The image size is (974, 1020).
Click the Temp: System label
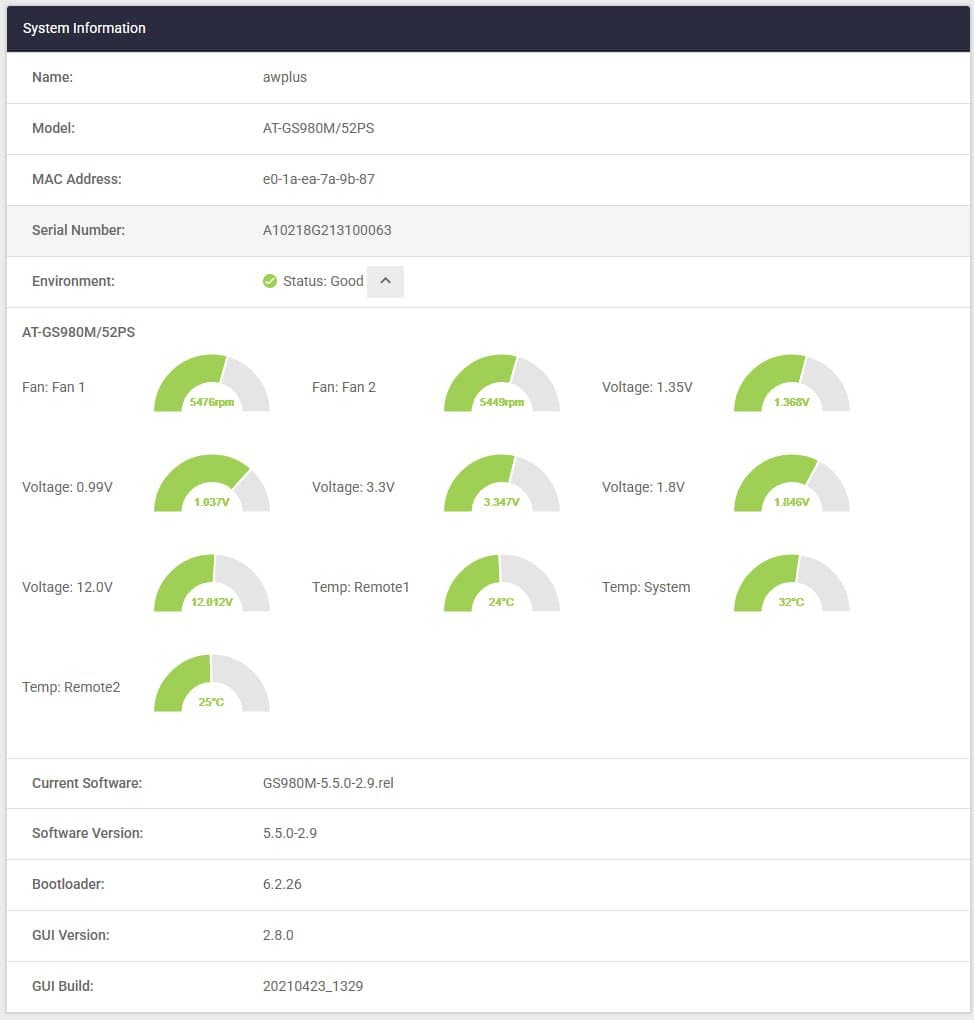pyautogui.click(x=646, y=587)
